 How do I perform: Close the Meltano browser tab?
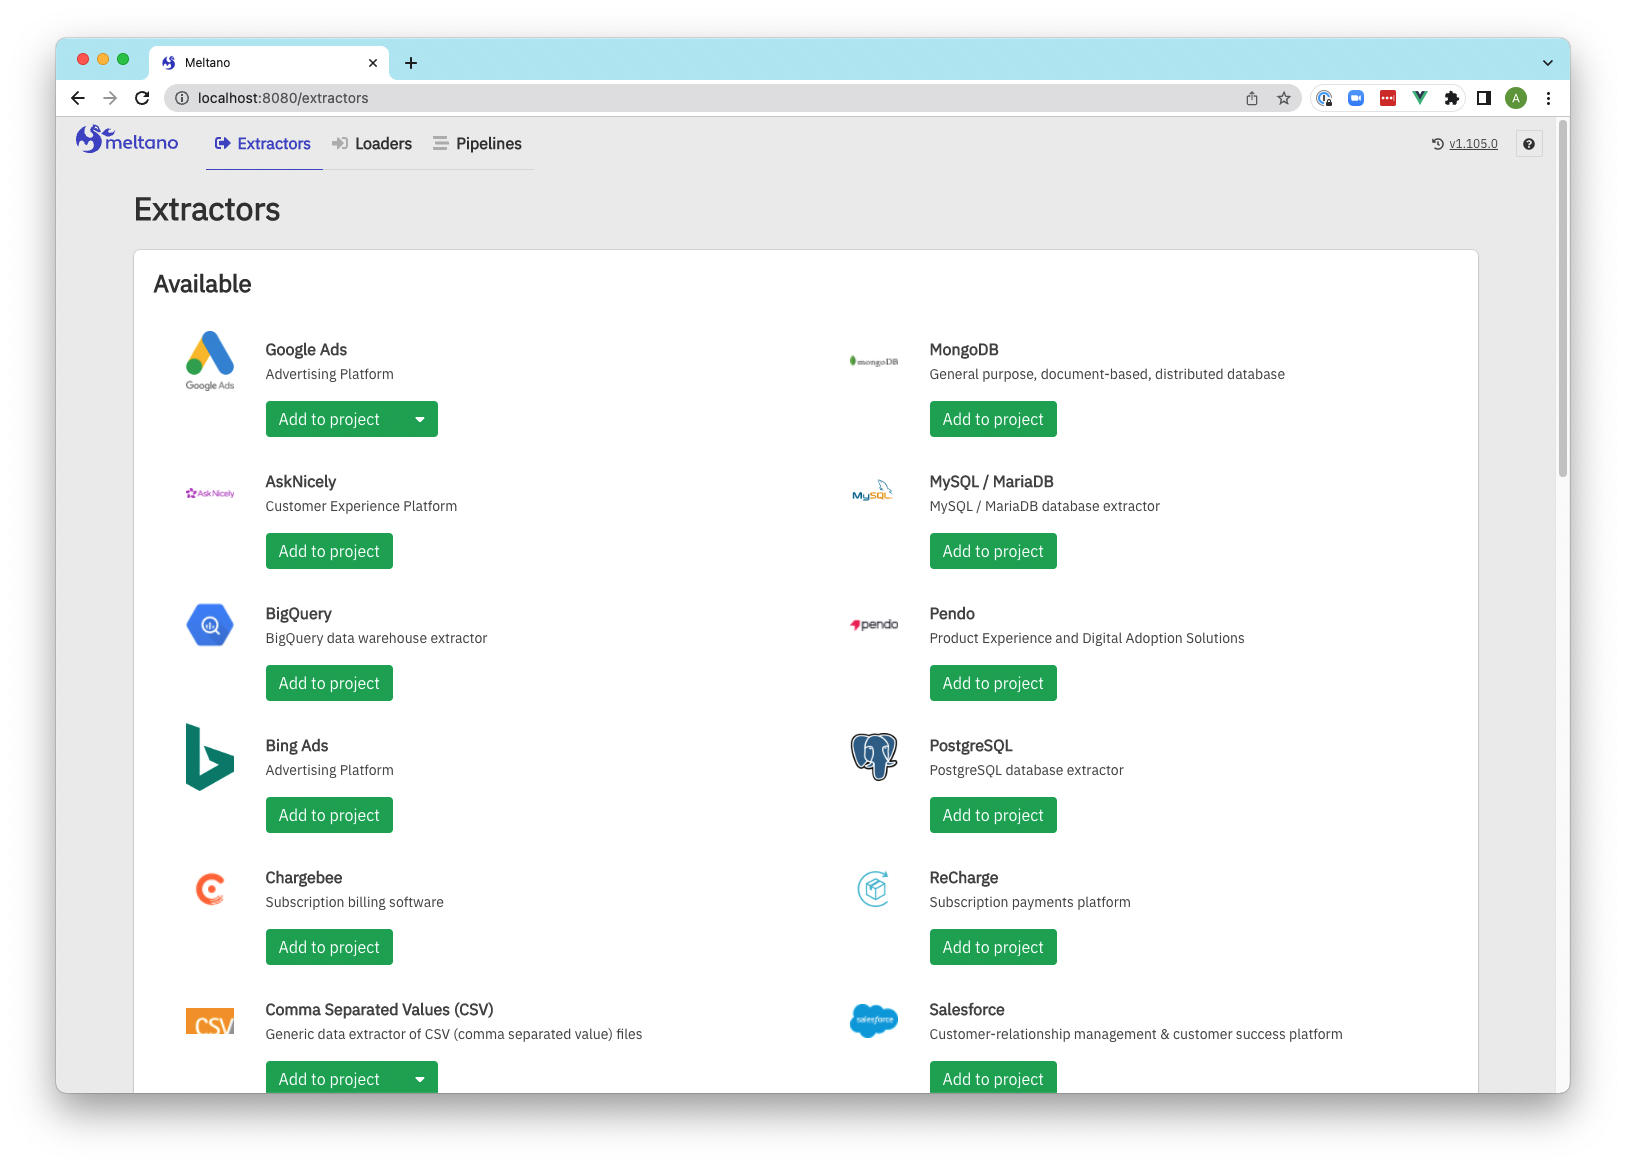coord(373,63)
